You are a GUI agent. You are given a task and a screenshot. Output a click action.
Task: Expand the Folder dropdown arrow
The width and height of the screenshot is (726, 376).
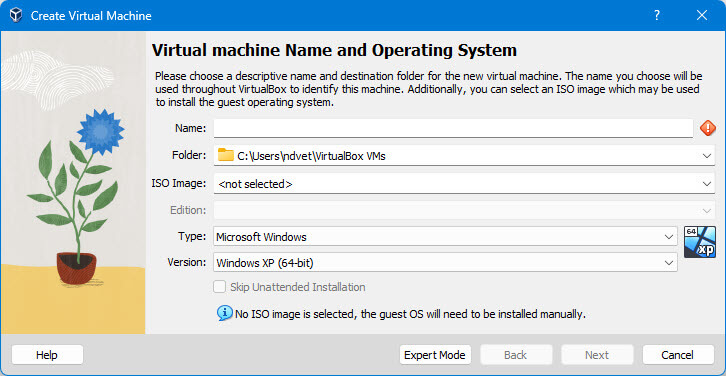[x=707, y=156]
